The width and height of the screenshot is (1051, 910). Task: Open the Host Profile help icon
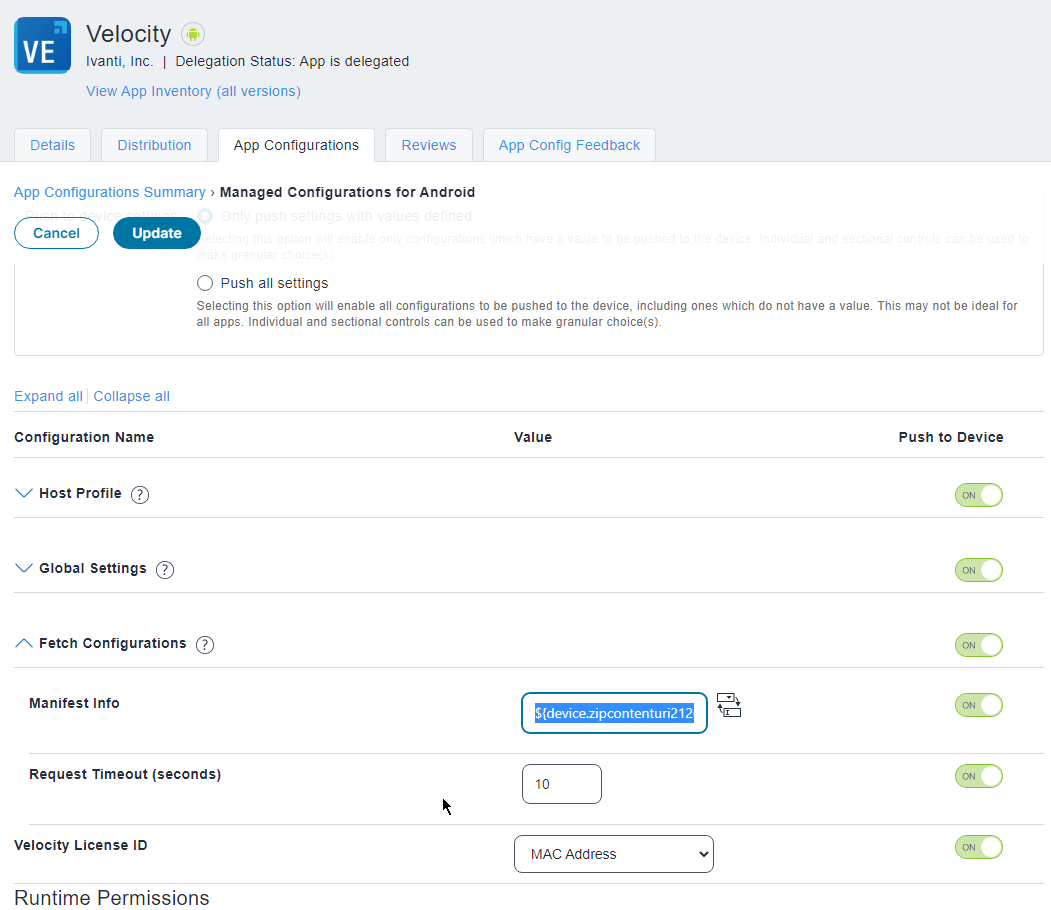[x=139, y=494]
